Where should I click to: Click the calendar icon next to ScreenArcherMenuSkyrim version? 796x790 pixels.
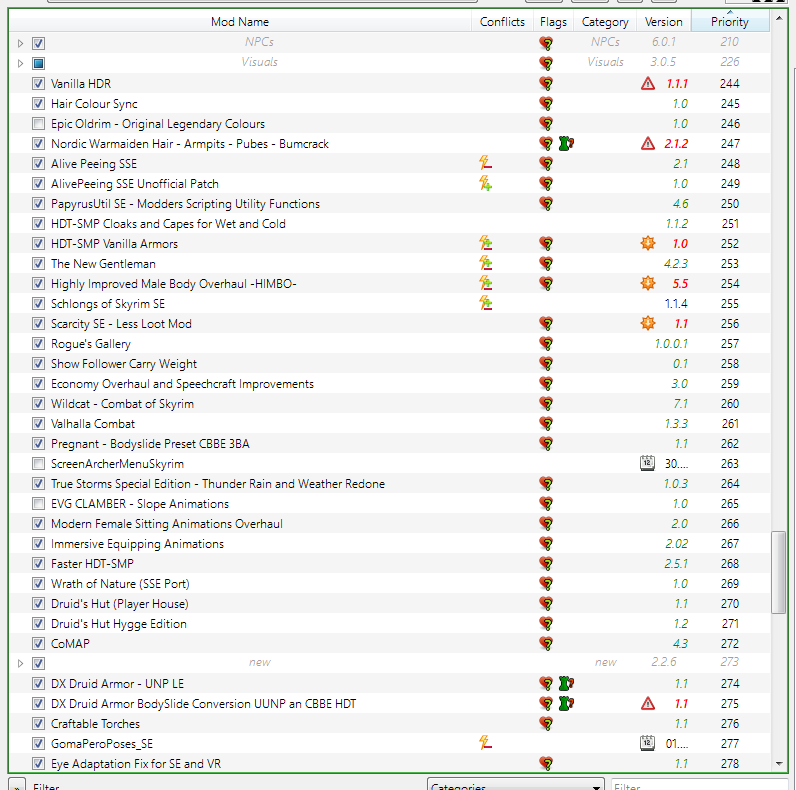coord(647,464)
